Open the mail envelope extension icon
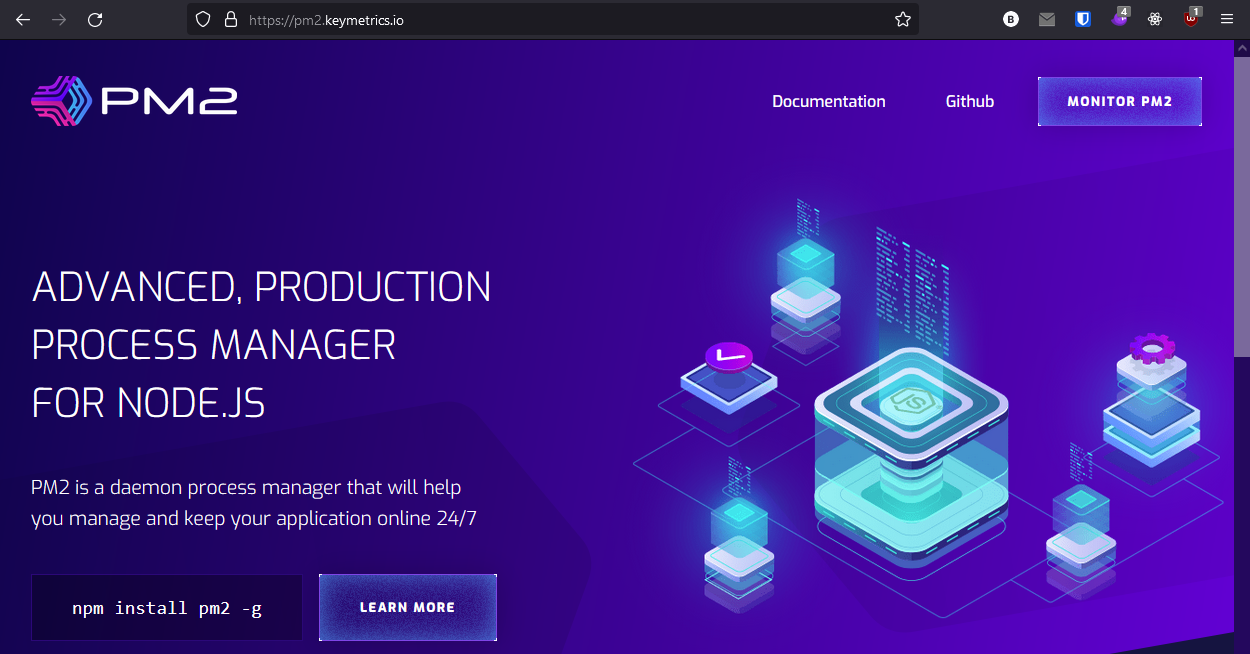Image resolution: width=1250 pixels, height=654 pixels. point(1047,19)
